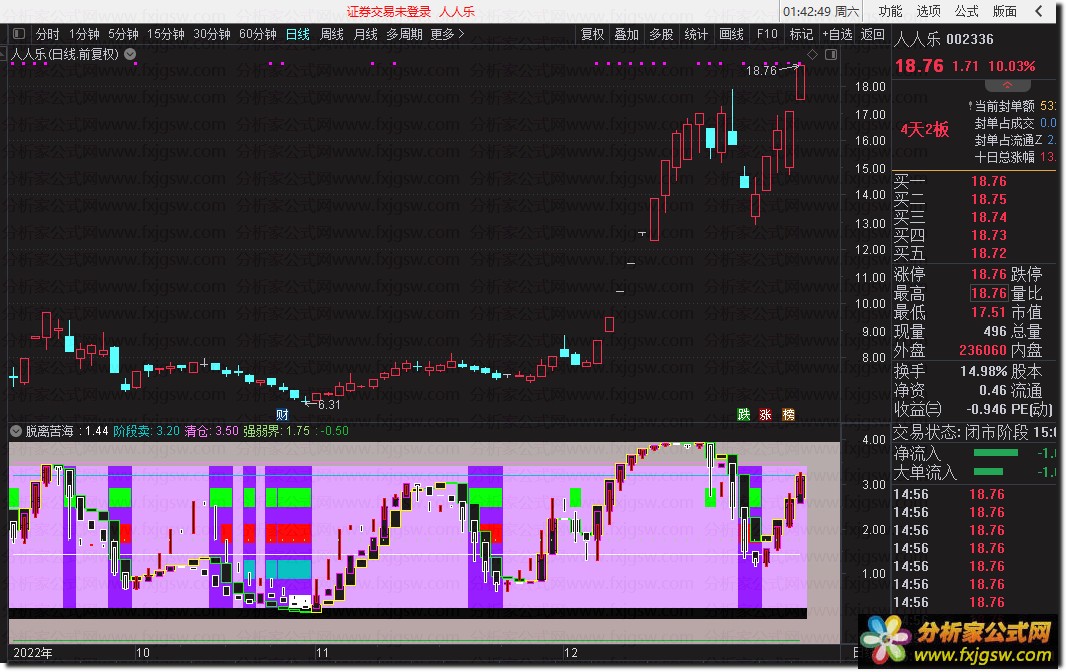The height and width of the screenshot is (672, 1068).
Task: Click the 强弱界 1.75 indicator label
Action: point(277,431)
